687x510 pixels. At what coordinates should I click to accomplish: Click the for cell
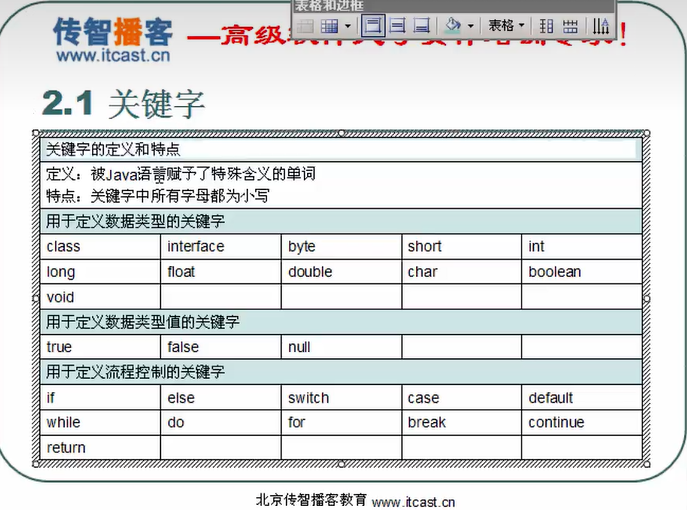tap(341, 422)
